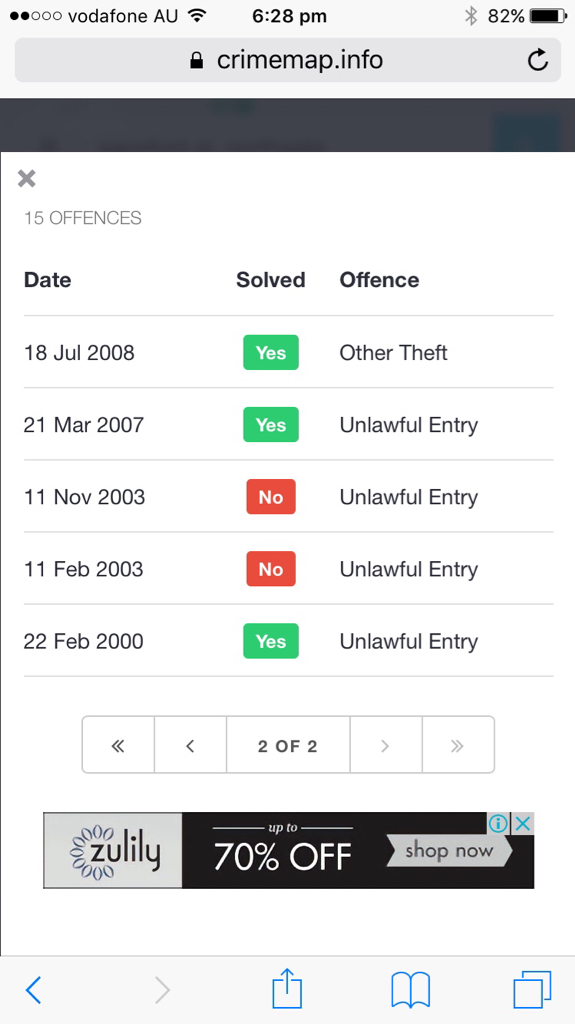Tap the Safari back arrow

(x=33, y=990)
